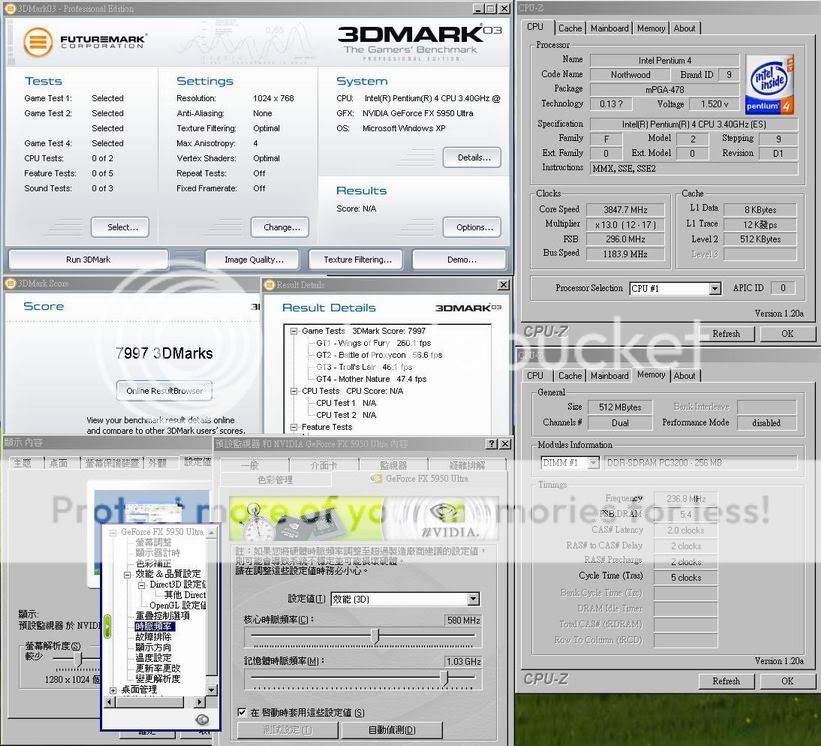The width and height of the screenshot is (821, 746).
Task: Click the Change... settings button
Action: point(282,227)
